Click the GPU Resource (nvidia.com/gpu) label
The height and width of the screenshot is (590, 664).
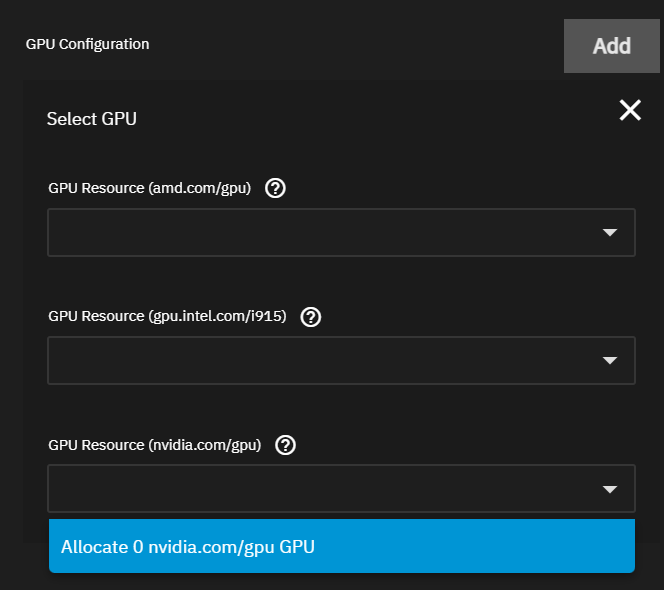tap(155, 445)
